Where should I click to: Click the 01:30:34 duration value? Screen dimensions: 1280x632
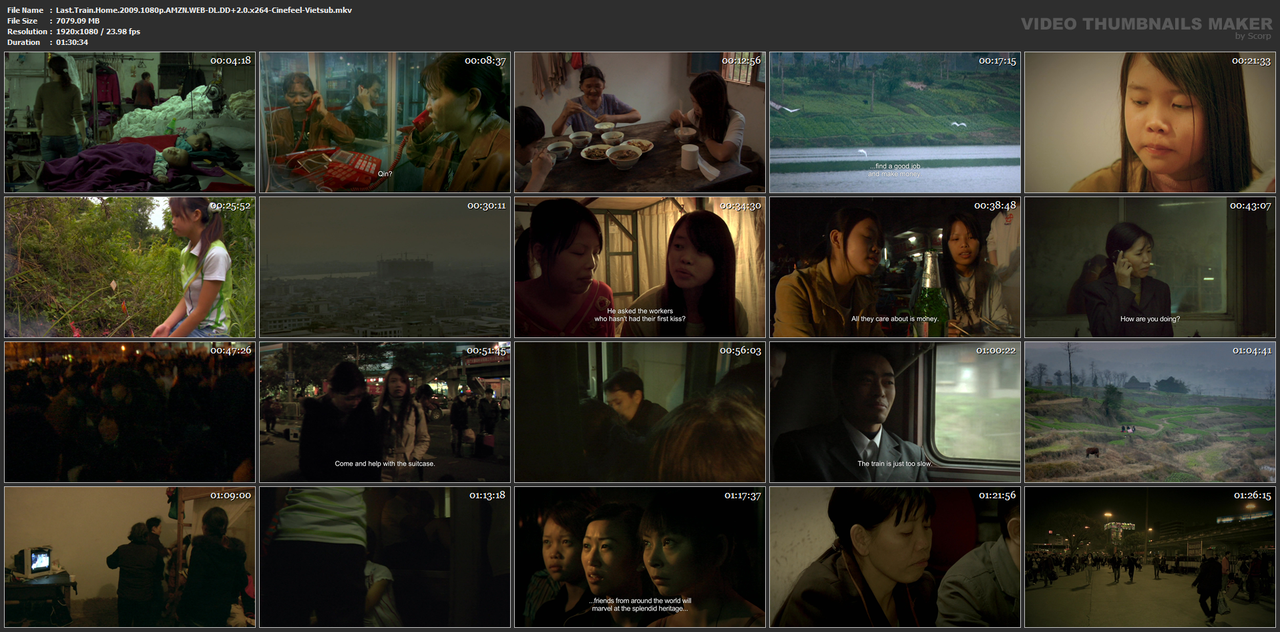(72, 43)
